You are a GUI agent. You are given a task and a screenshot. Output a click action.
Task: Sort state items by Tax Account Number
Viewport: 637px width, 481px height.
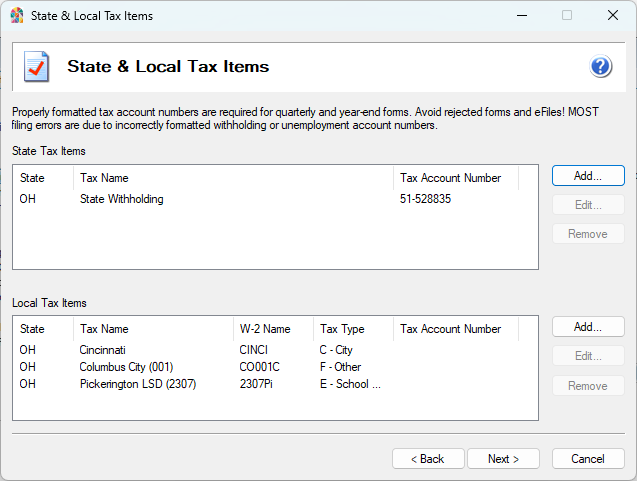tap(455, 178)
